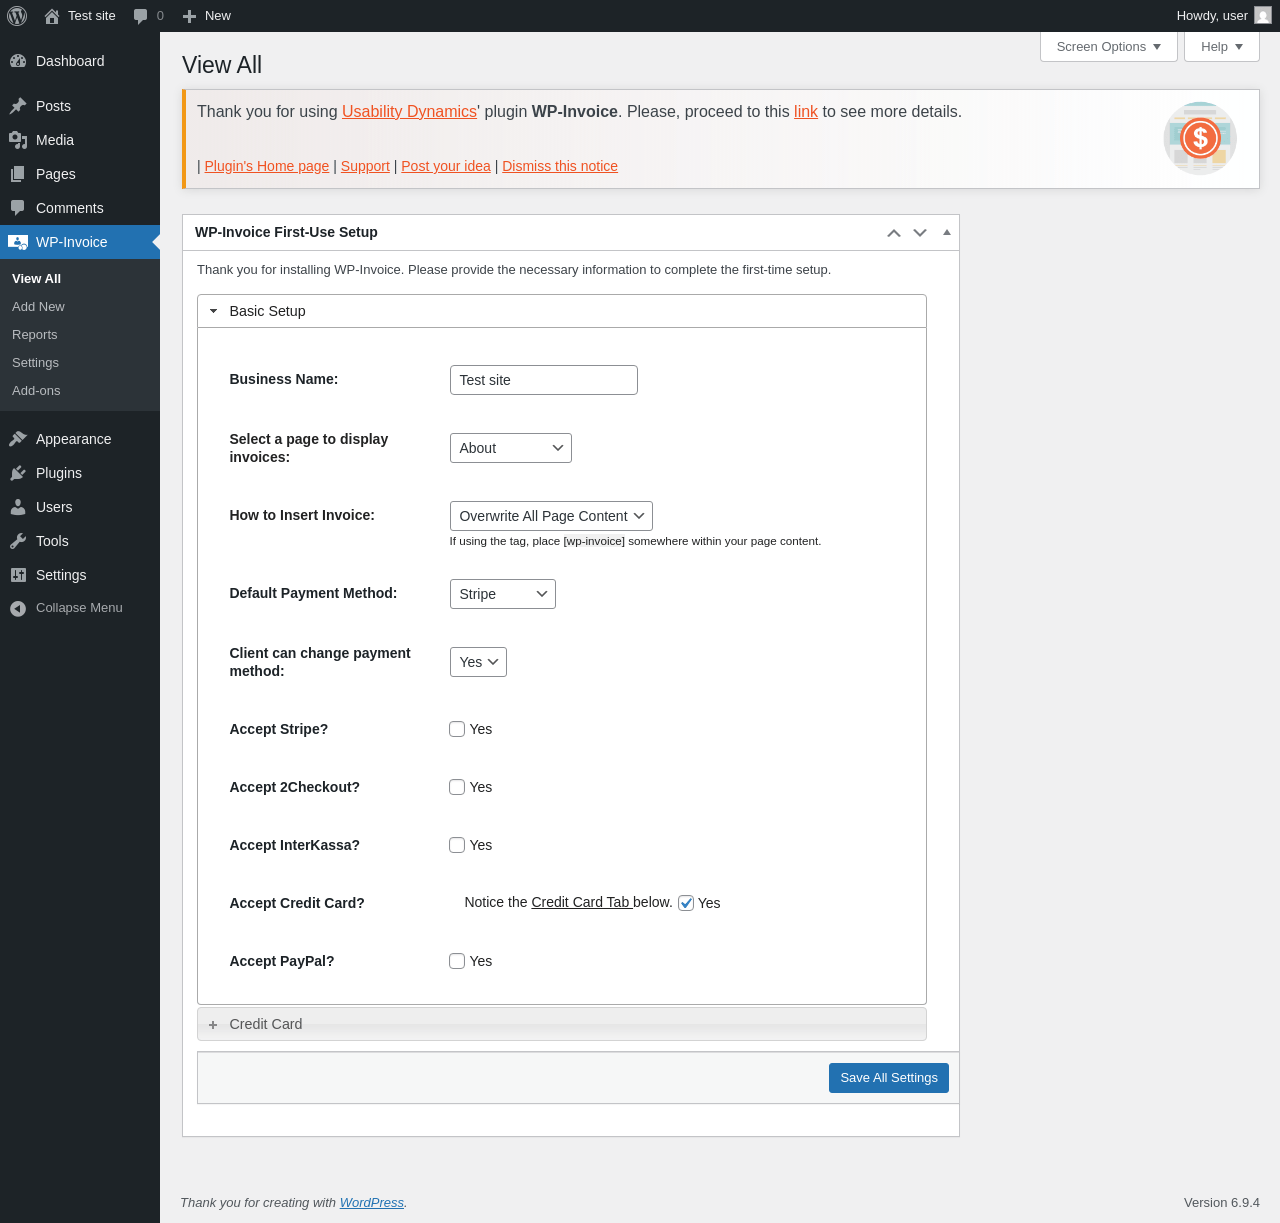Click the Dashboard gauge icon in sidebar
Screen dimensions: 1280x1223
pyautogui.click(x=18, y=61)
